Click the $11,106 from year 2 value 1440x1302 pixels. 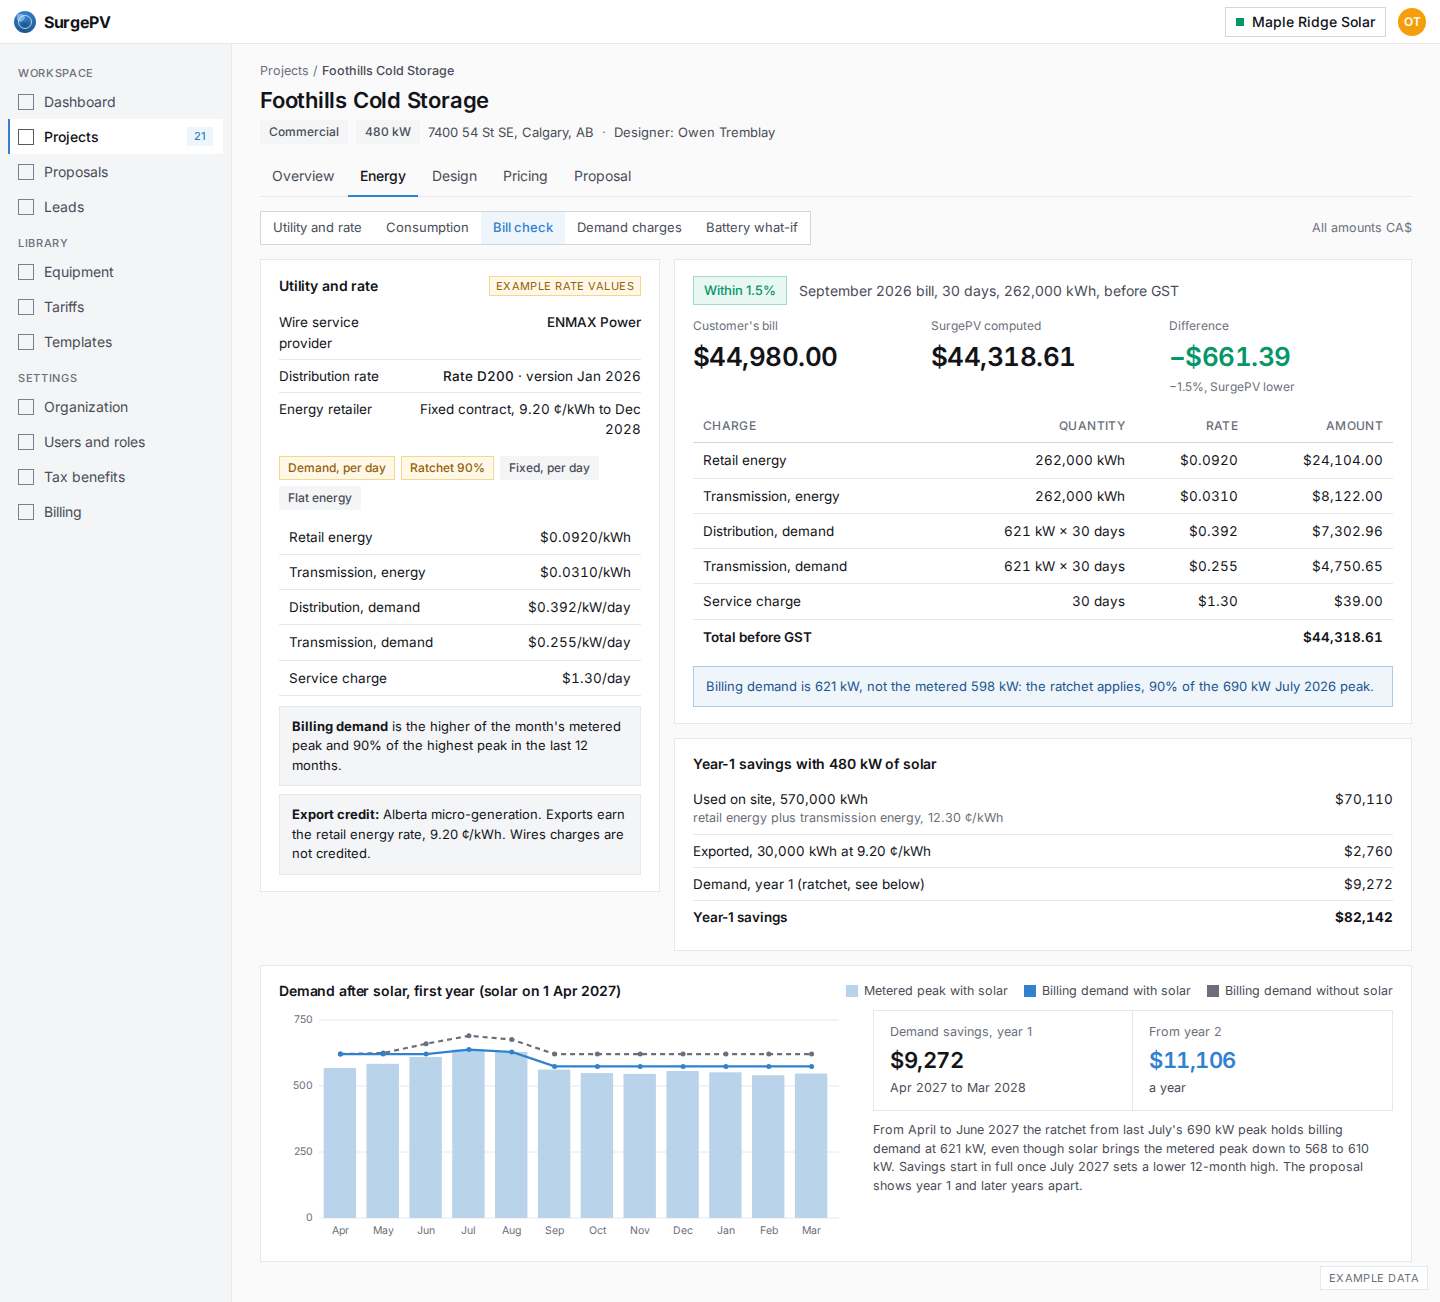coord(1192,1060)
